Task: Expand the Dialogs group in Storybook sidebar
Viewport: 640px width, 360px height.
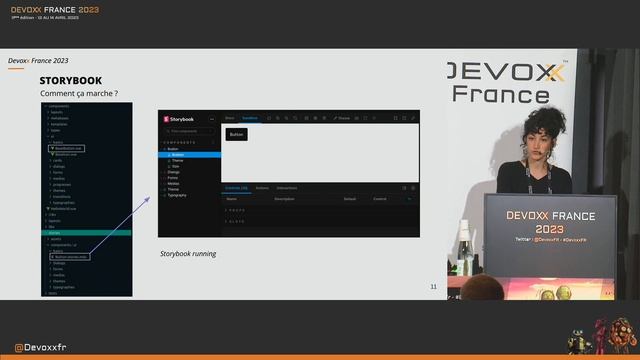Action: (x=173, y=172)
